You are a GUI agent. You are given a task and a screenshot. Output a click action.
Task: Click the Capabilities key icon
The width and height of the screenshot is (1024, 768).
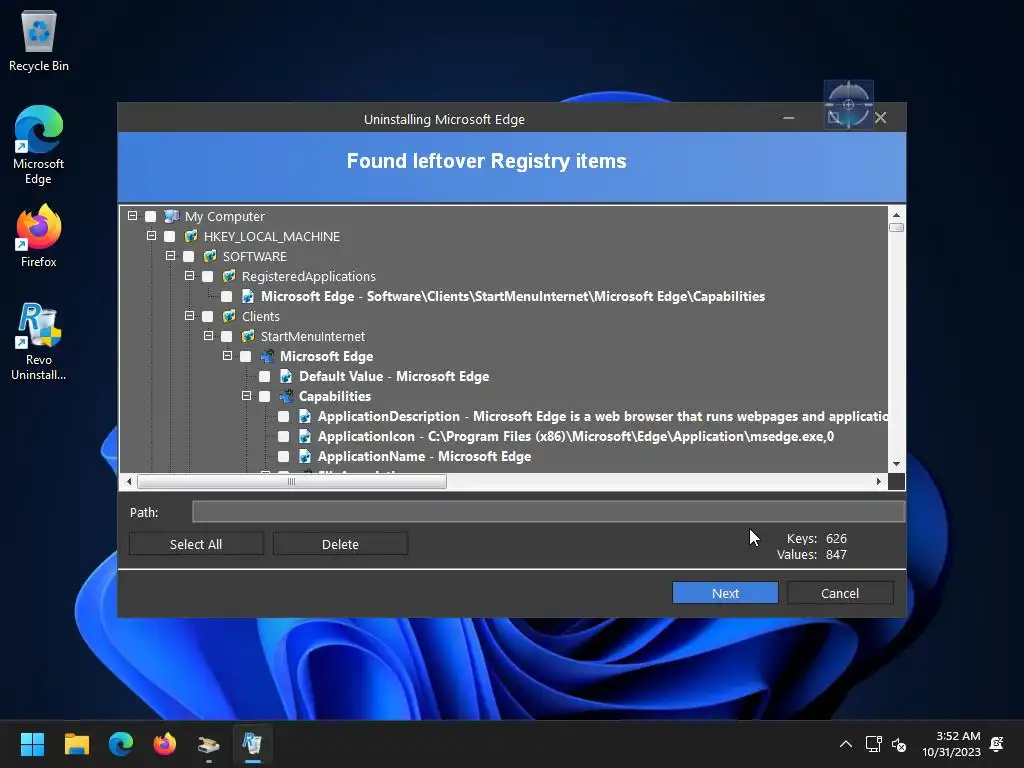pos(286,396)
